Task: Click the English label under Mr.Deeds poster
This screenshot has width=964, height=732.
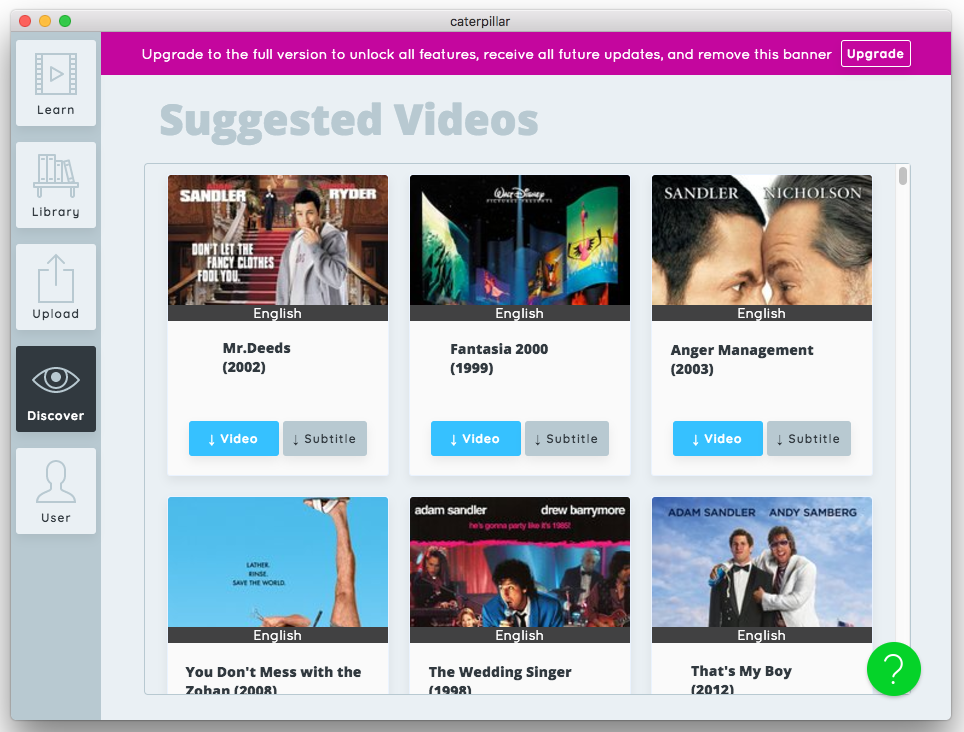Action: point(277,313)
